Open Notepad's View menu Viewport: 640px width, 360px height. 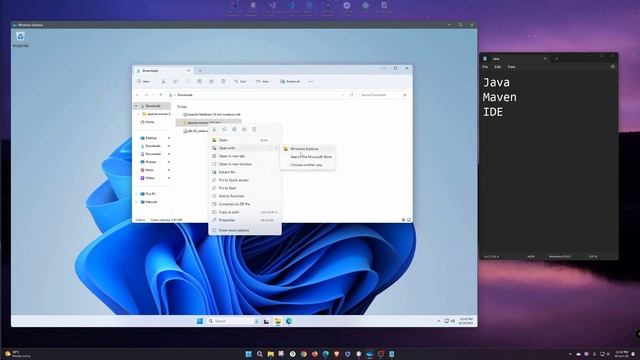(511, 67)
